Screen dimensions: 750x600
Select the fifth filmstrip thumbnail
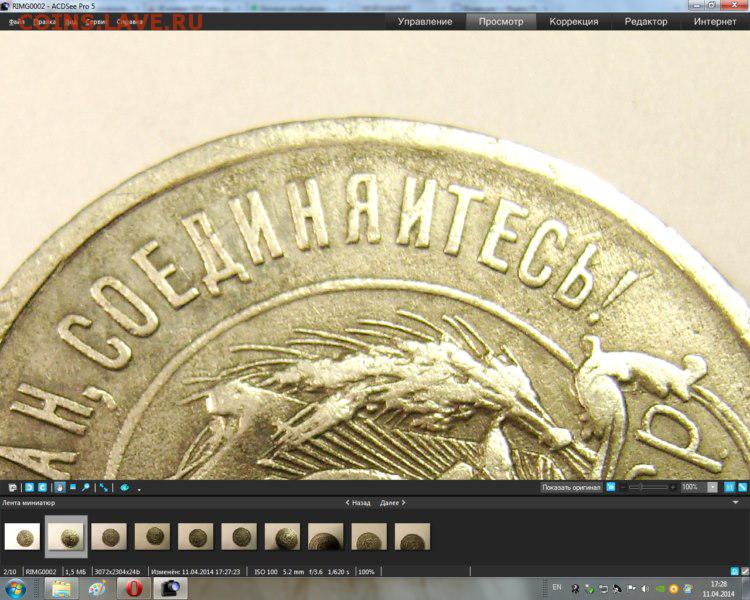(x=196, y=536)
